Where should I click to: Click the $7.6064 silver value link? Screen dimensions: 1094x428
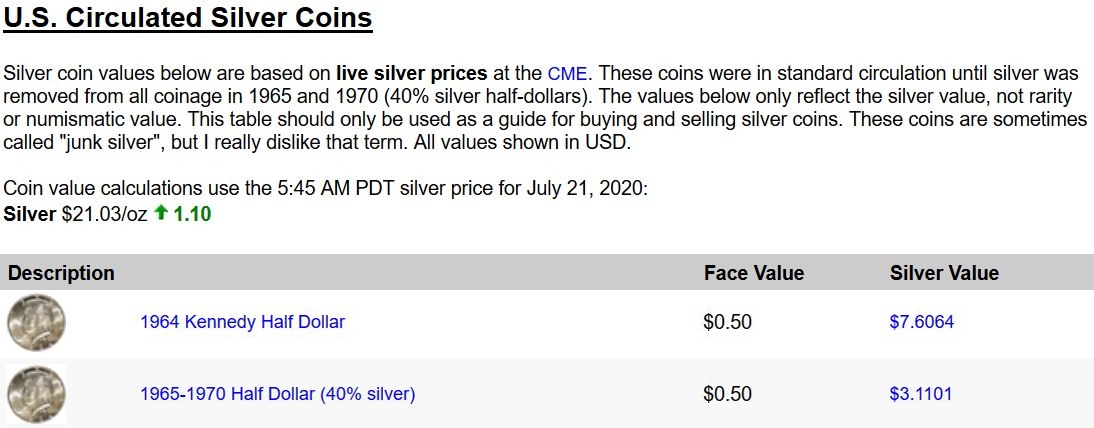click(922, 322)
